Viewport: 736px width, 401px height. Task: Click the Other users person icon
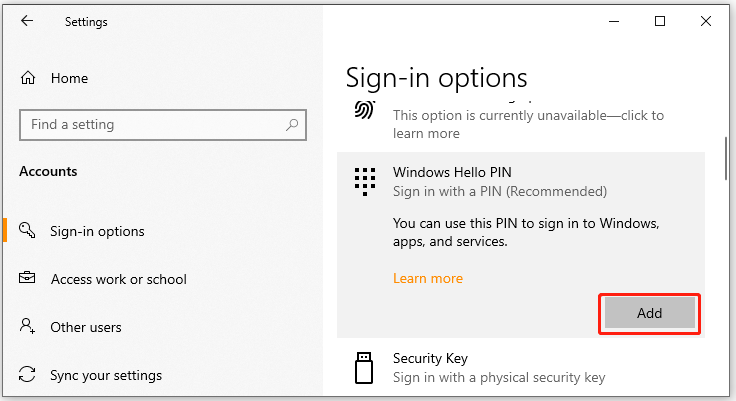tap(27, 327)
